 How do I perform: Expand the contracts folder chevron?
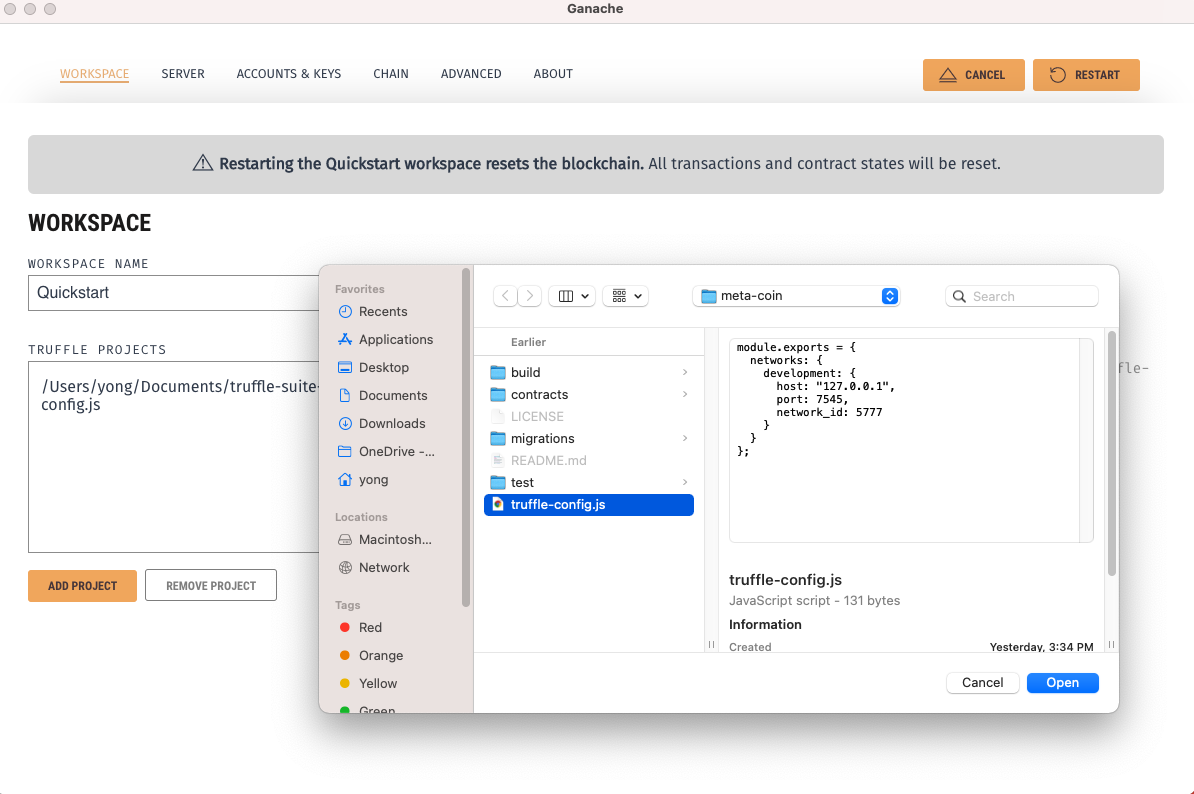coord(685,394)
